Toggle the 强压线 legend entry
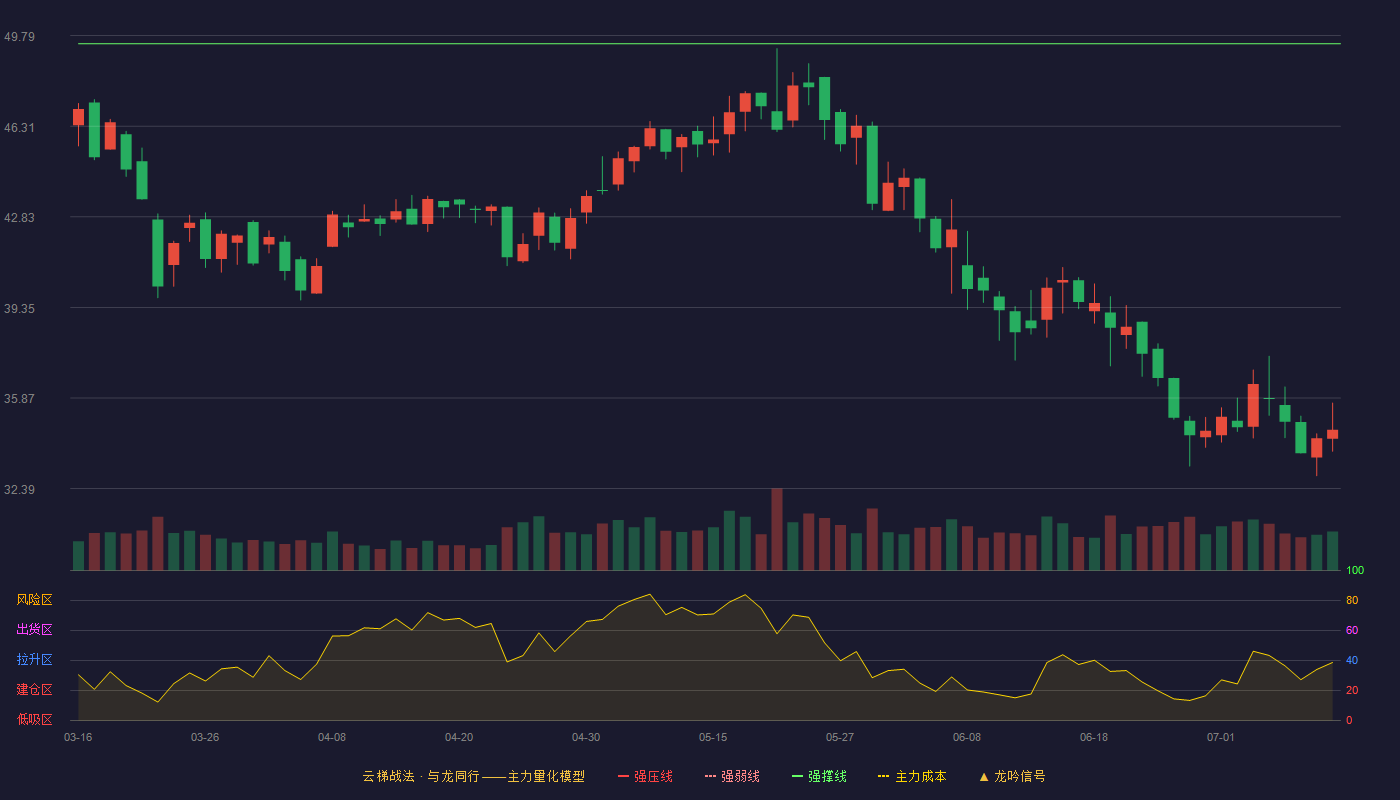The height and width of the screenshot is (800, 1400). click(x=645, y=776)
